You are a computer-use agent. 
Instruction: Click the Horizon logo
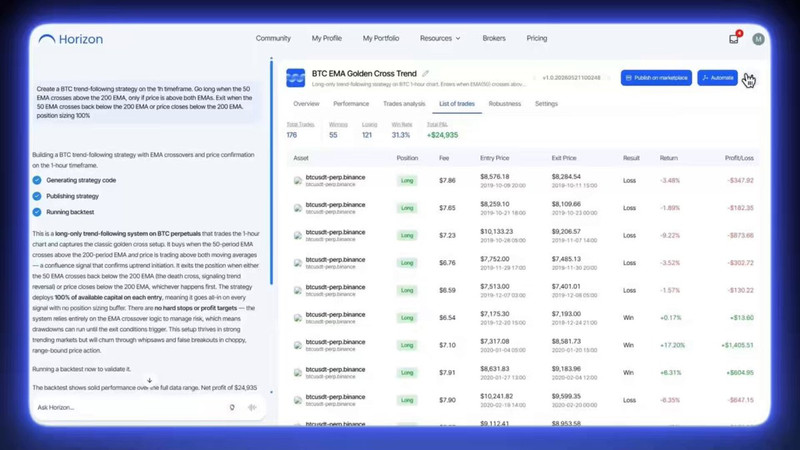pyautogui.click(x=71, y=39)
